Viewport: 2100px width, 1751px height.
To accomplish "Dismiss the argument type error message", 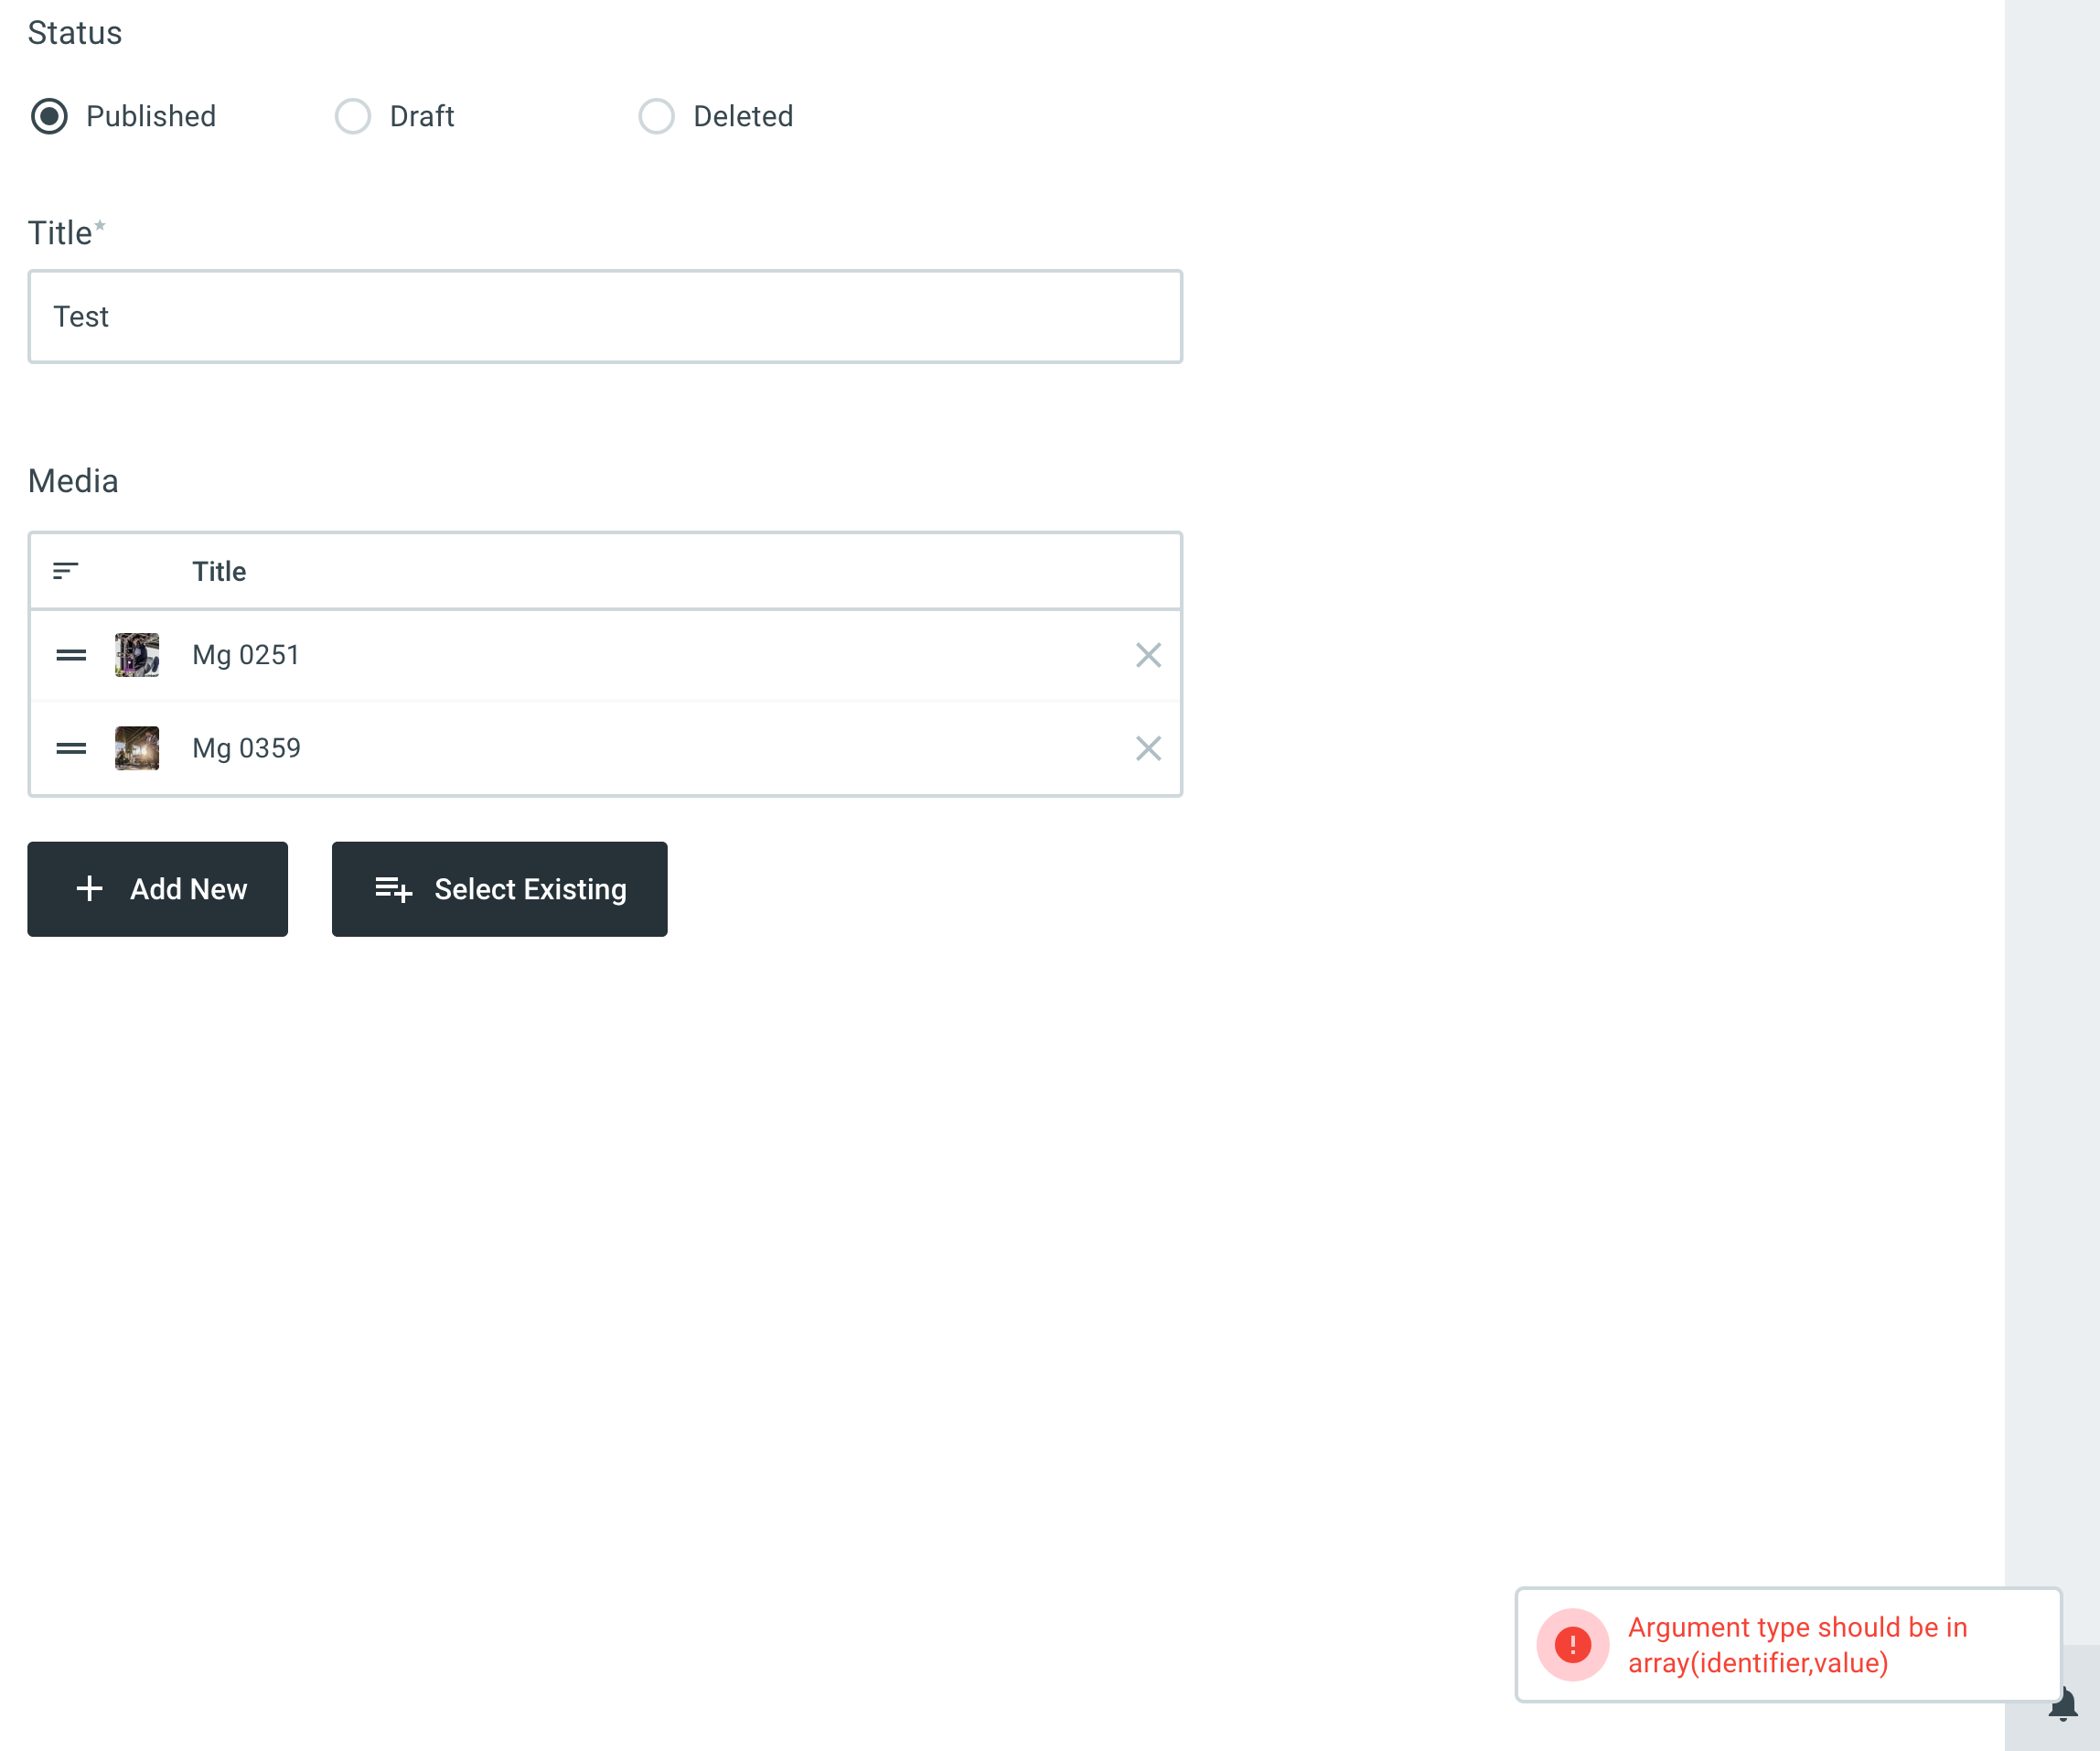I will click(x=1789, y=1645).
